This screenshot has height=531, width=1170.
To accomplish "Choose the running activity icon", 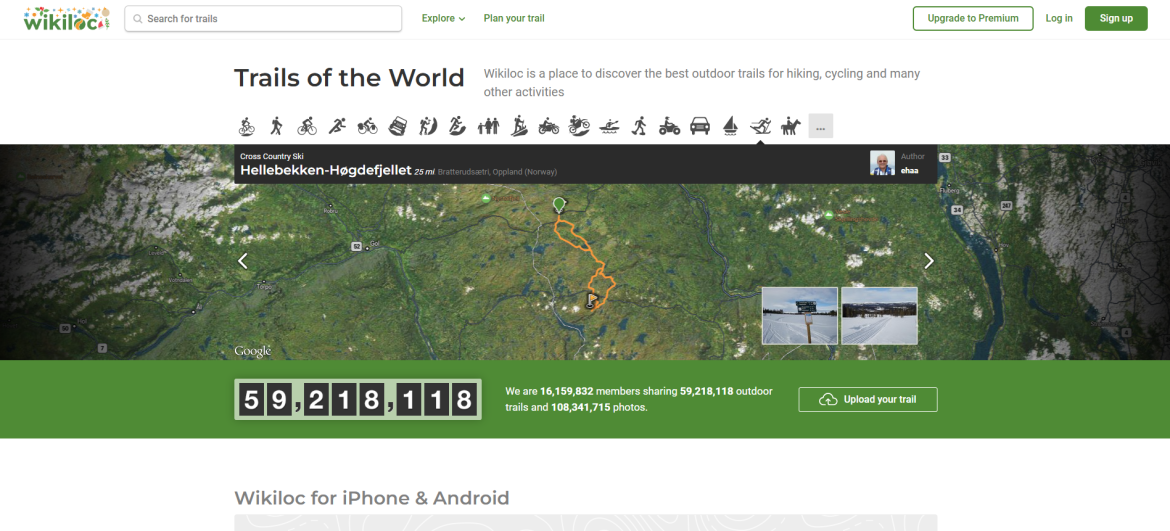I will (x=337, y=126).
